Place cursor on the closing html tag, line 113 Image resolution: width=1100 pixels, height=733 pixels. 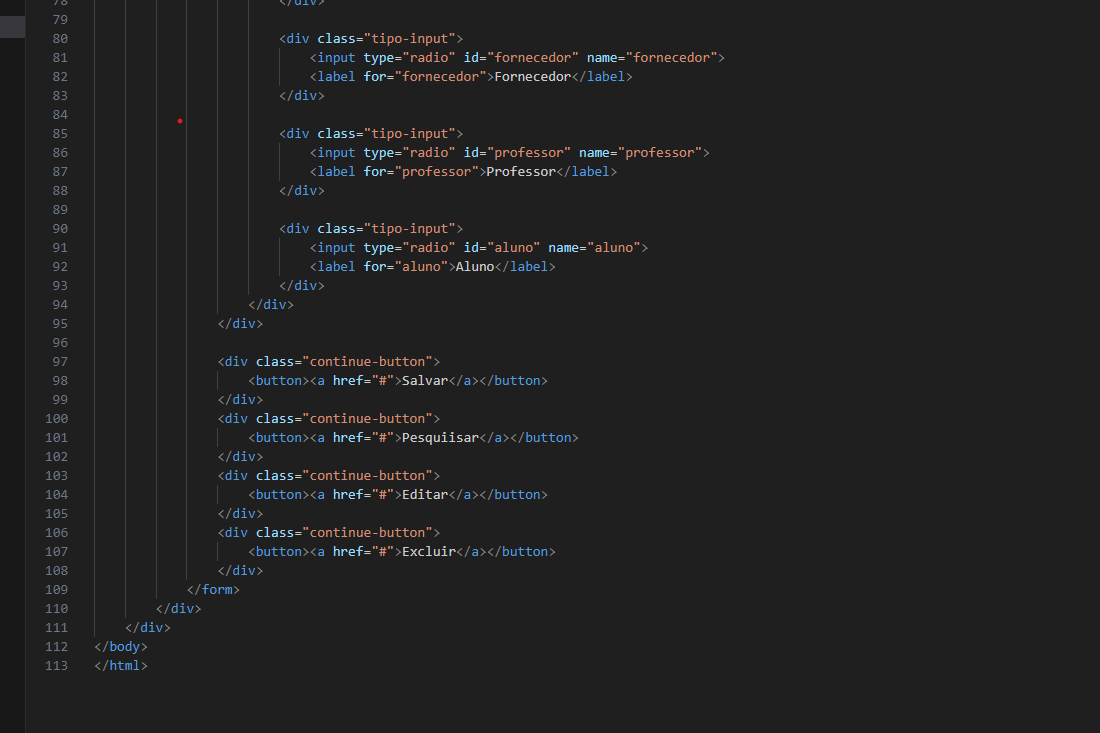(x=120, y=665)
